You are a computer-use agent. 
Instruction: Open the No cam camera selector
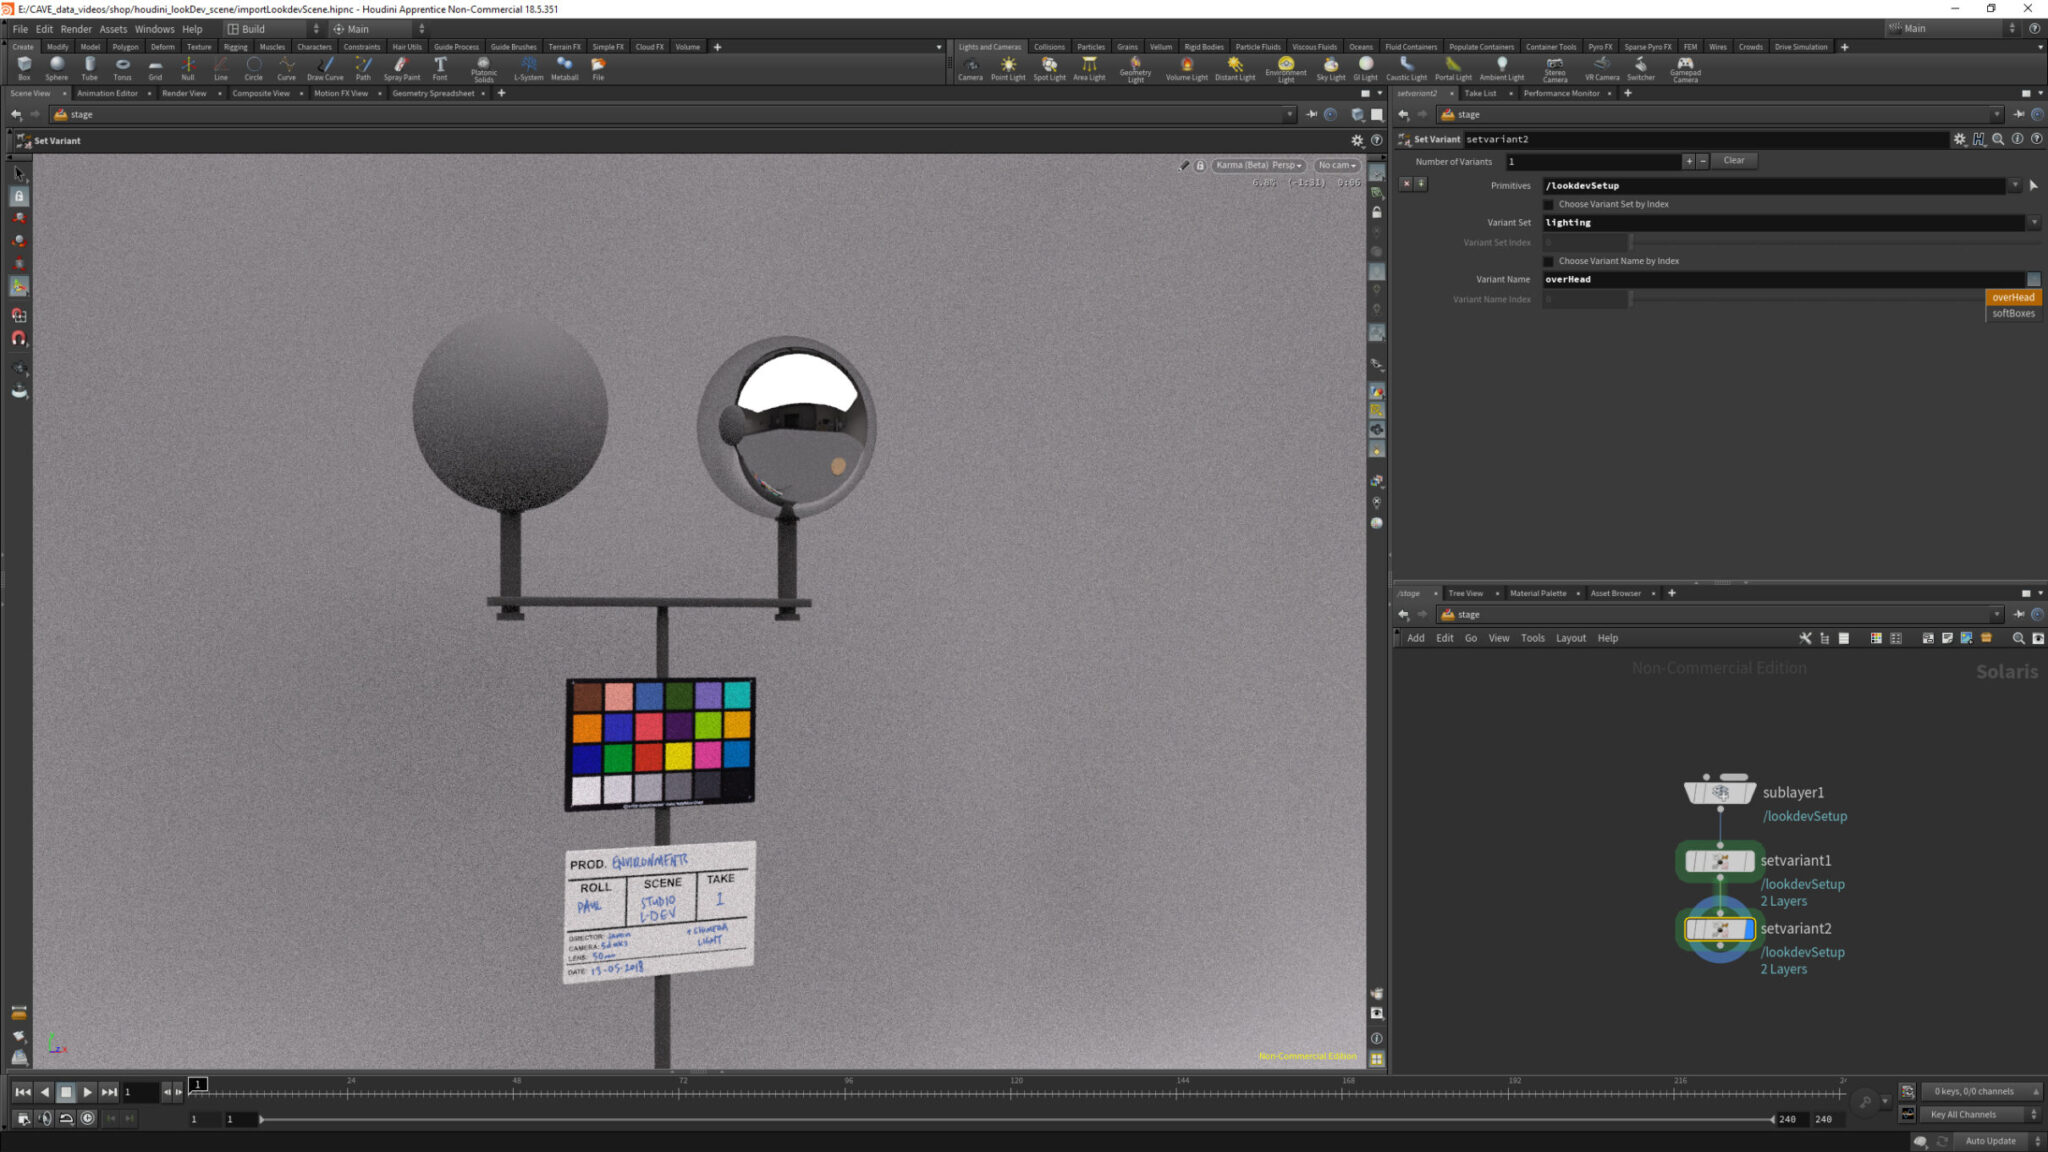1336,165
